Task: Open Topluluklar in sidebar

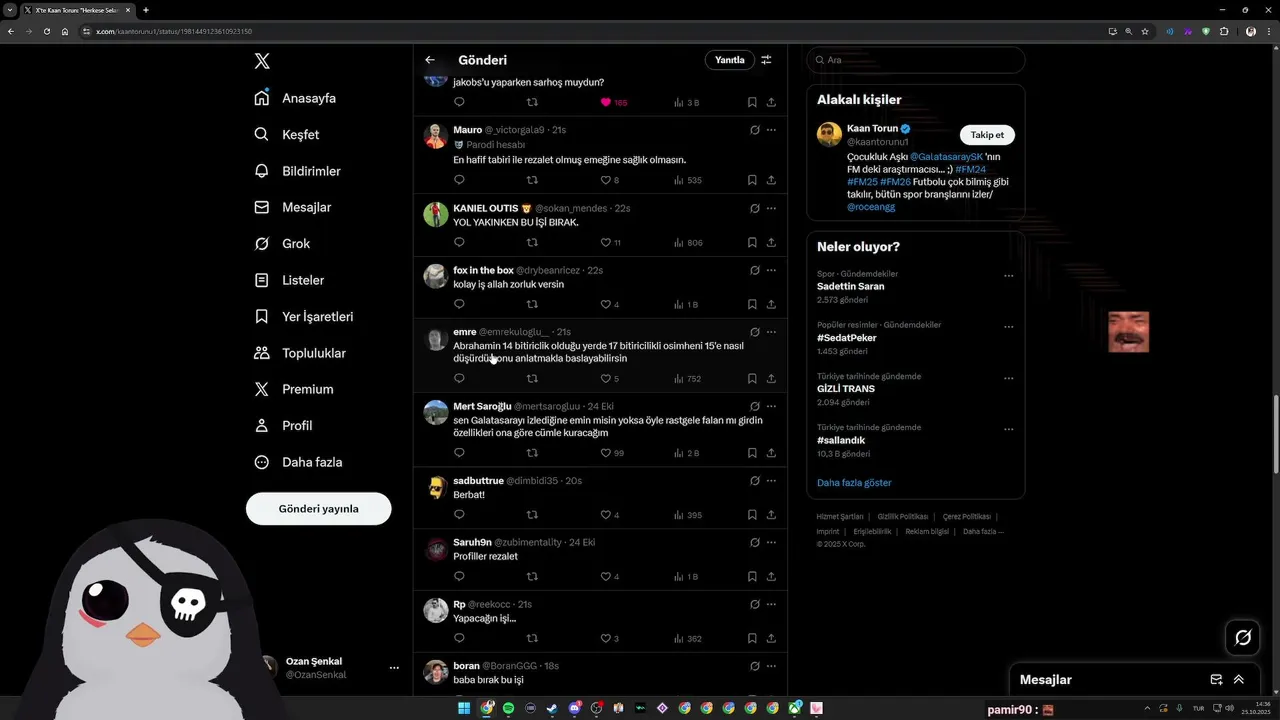Action: point(300,353)
